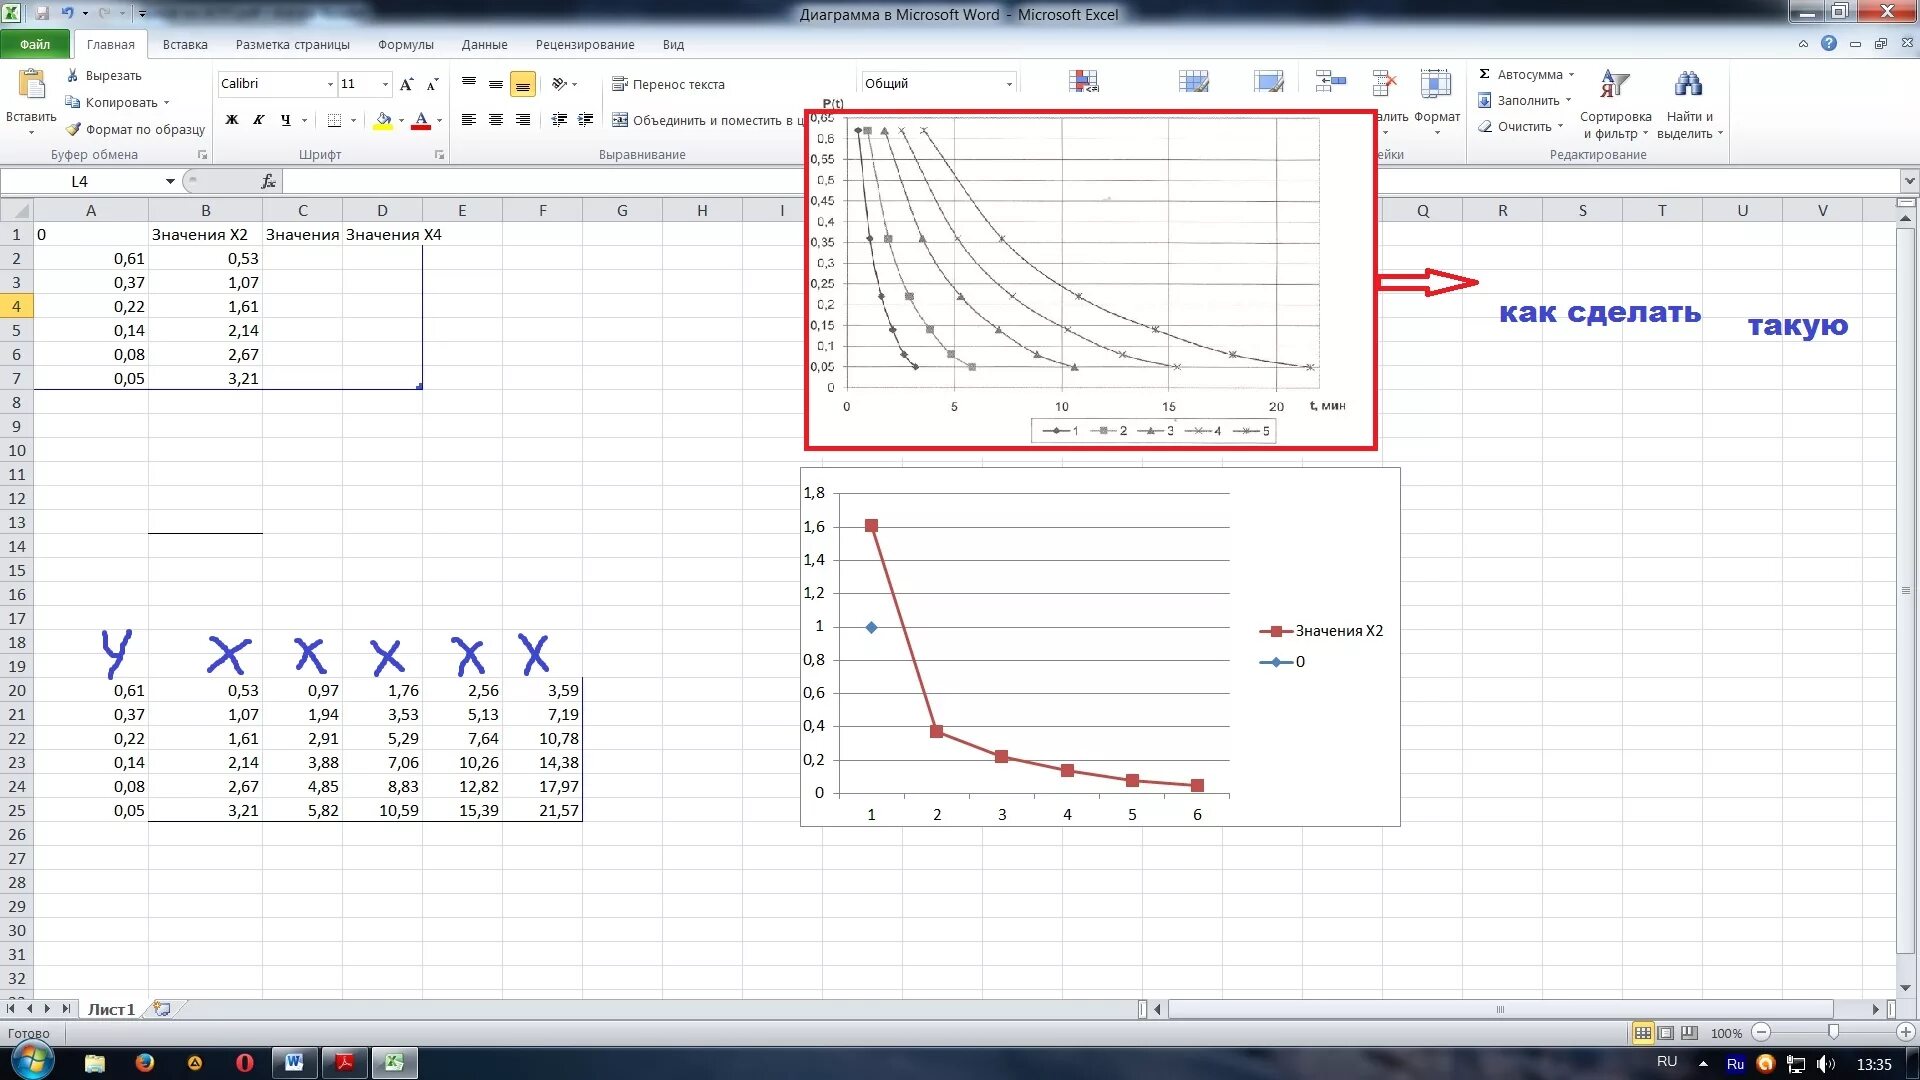Click the Format Painter brush icon
The height and width of the screenshot is (1080, 1920).
pos(73,129)
